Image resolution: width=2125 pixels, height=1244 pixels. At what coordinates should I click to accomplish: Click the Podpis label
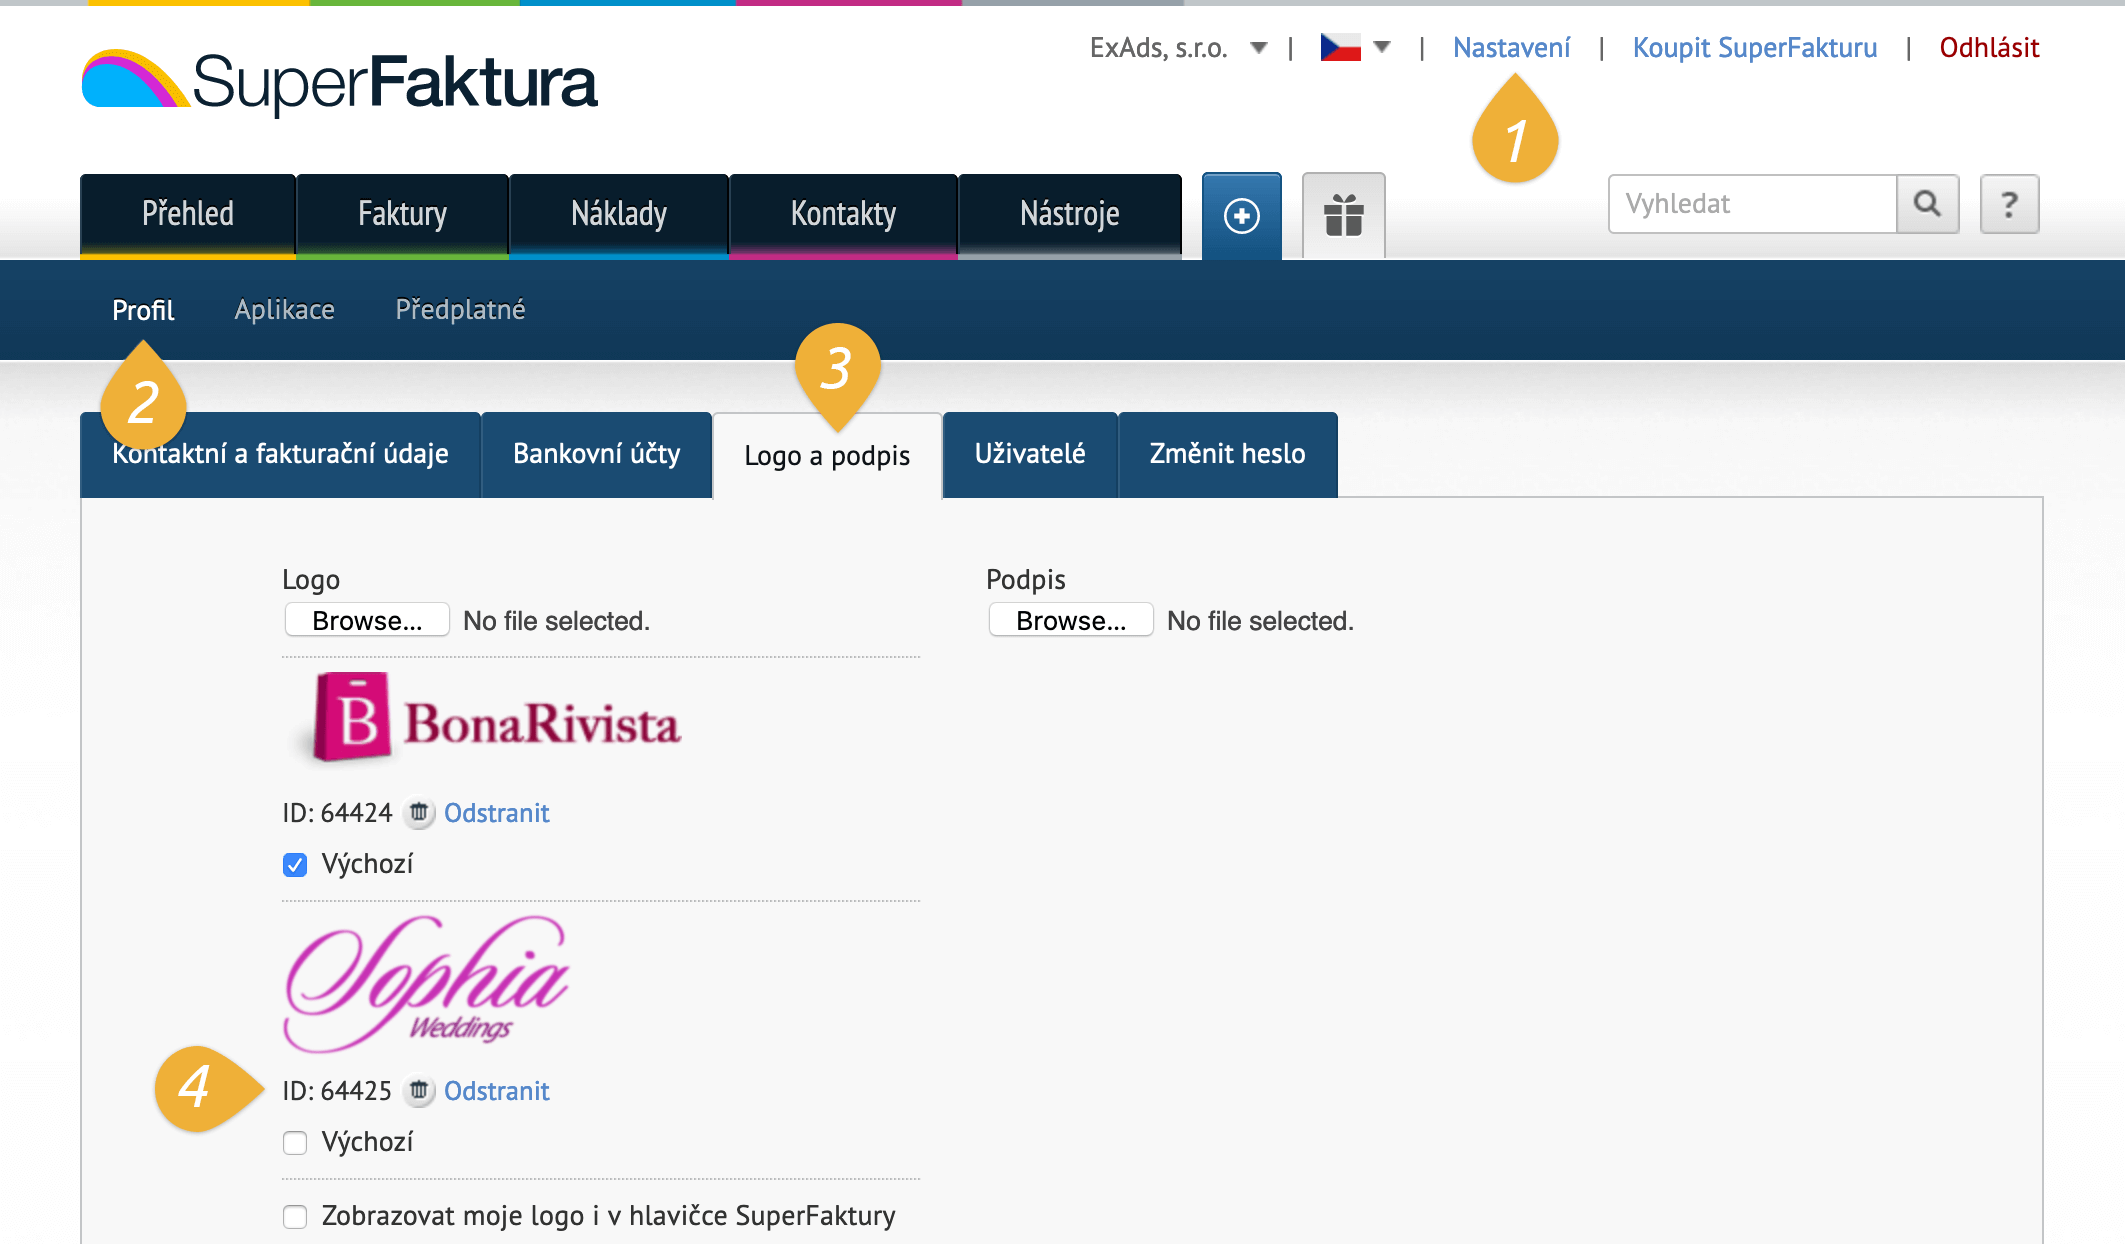click(1026, 580)
